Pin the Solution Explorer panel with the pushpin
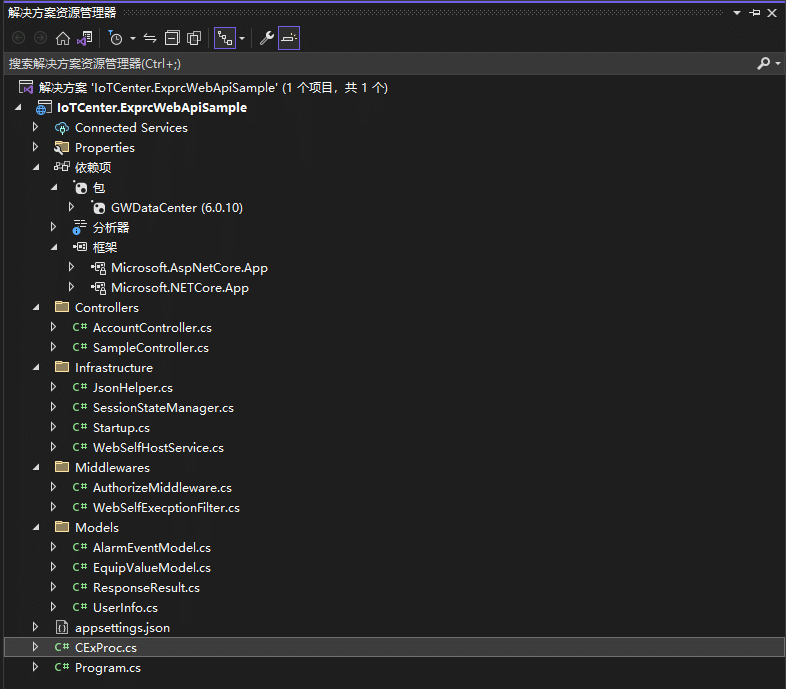786x689 pixels. click(755, 13)
